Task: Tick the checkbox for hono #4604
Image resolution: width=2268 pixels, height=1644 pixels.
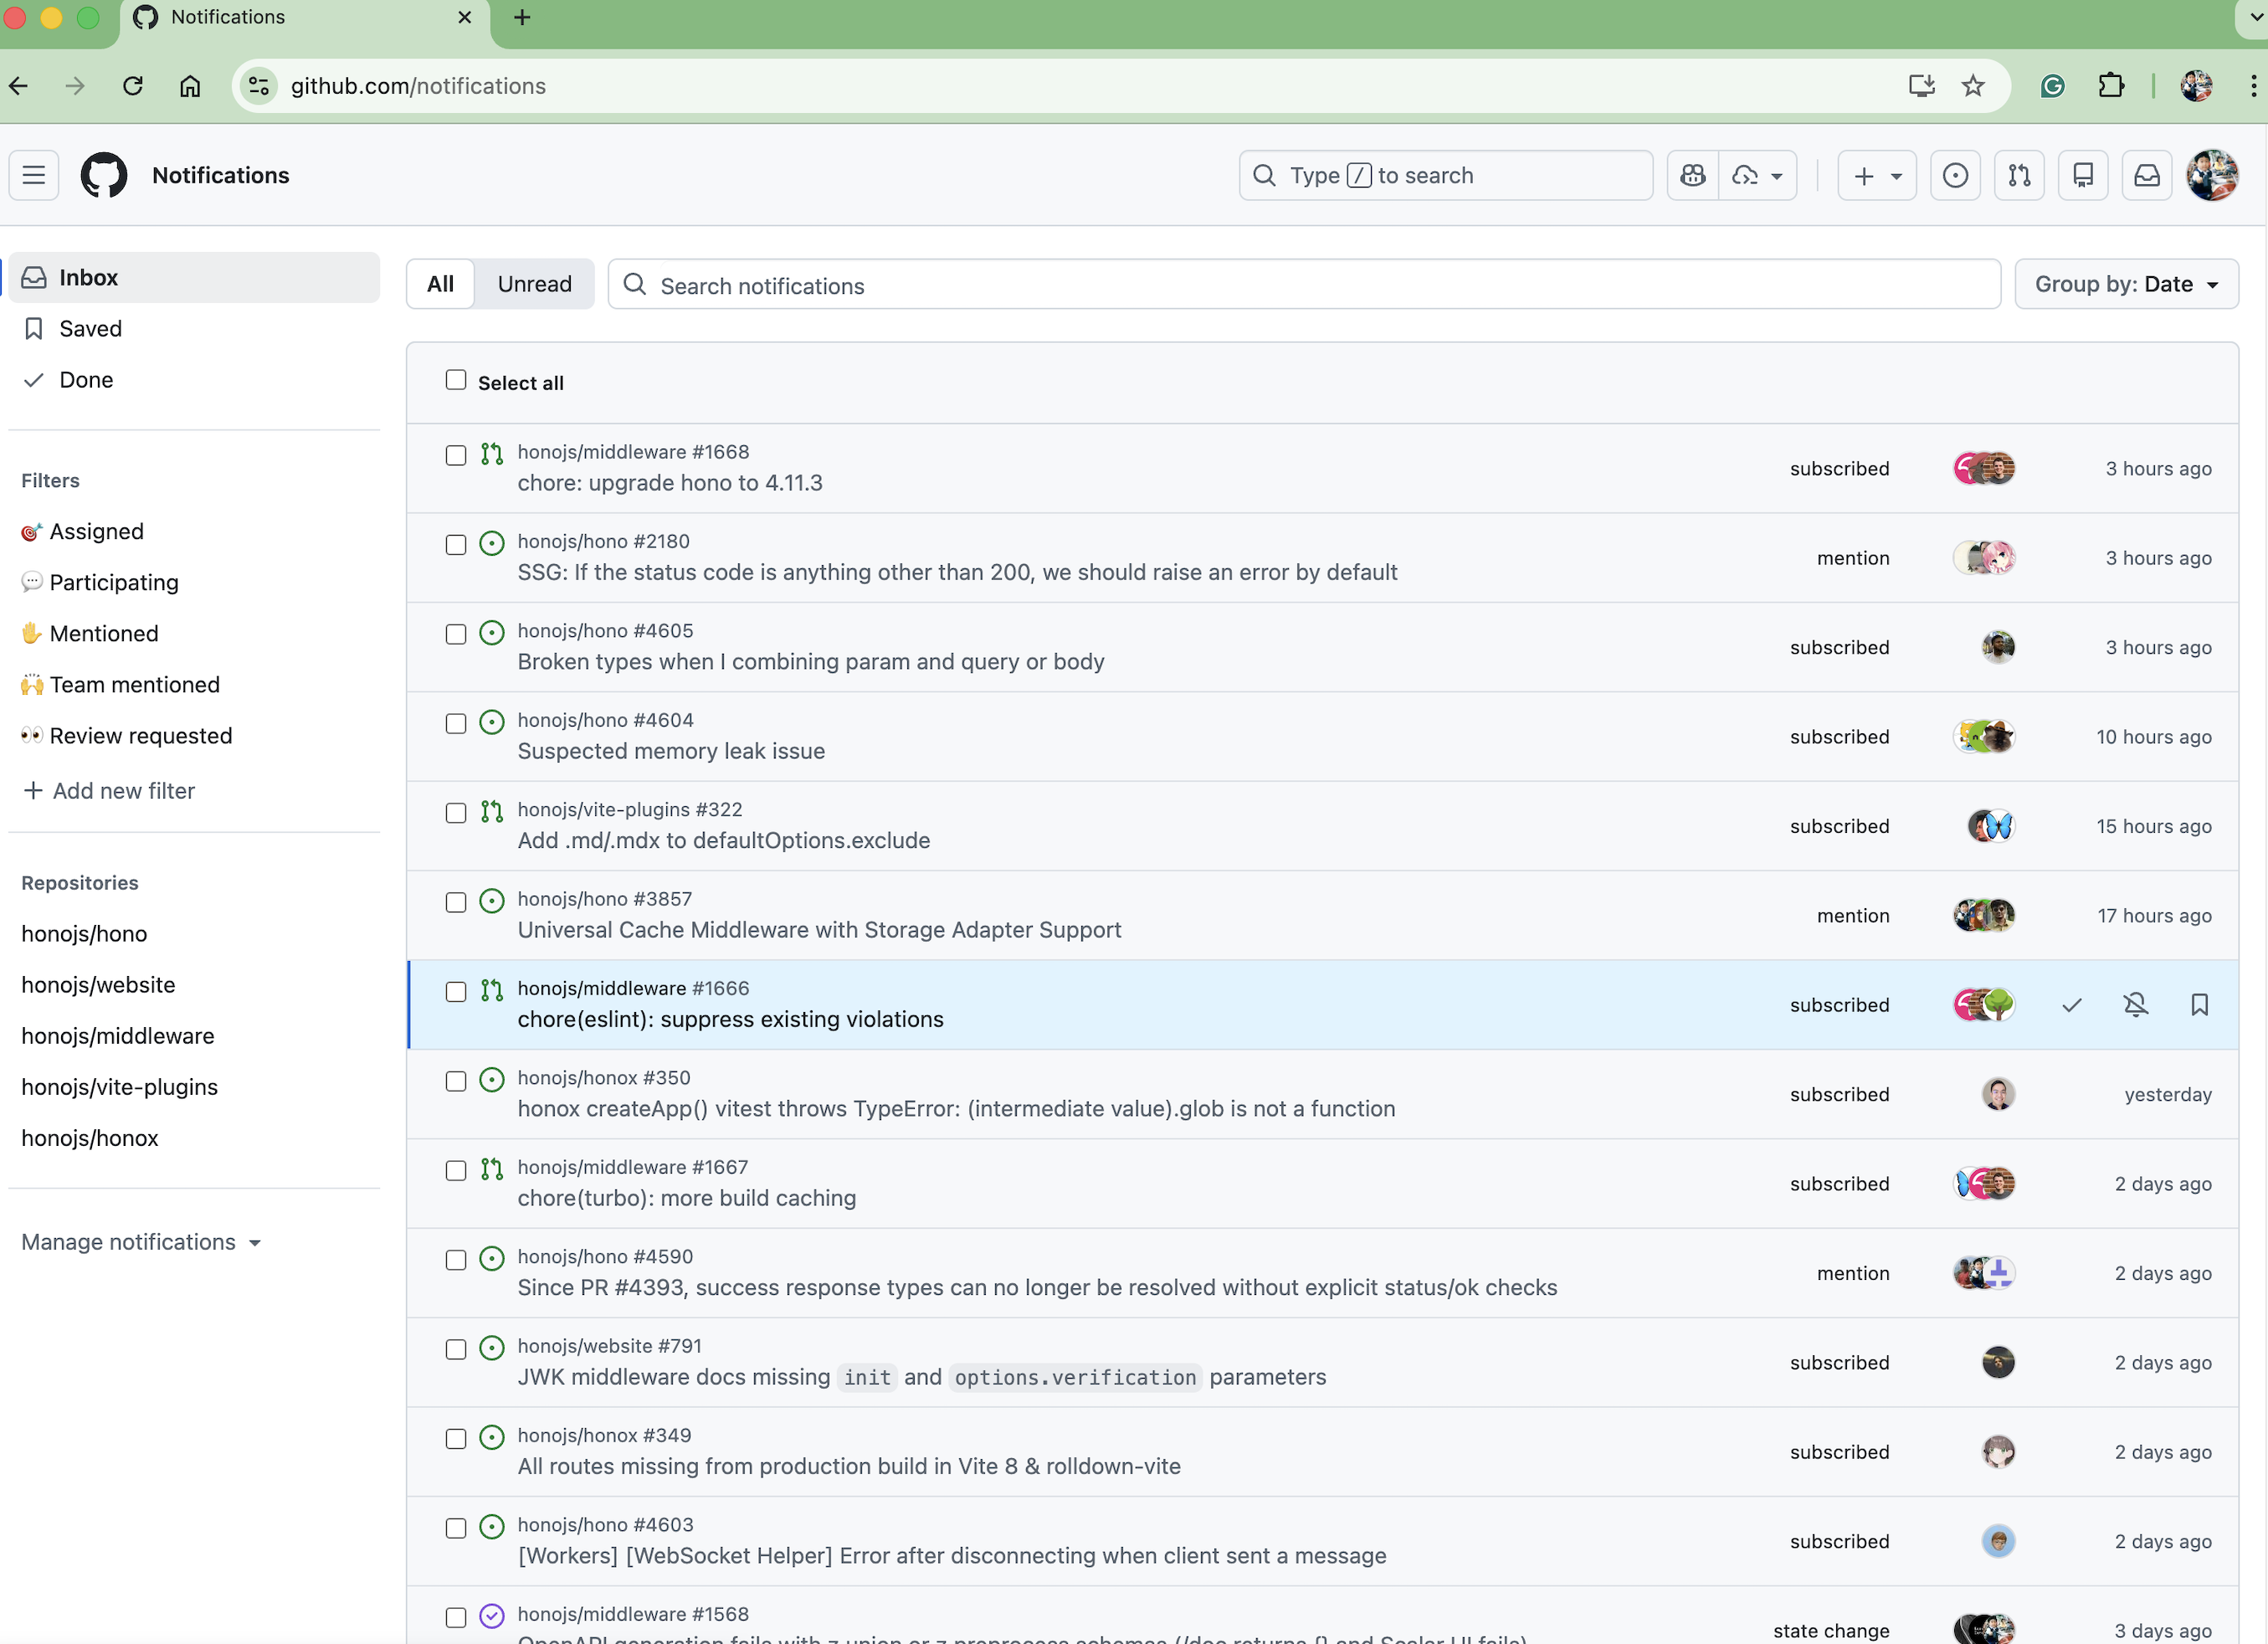Action: 456,724
